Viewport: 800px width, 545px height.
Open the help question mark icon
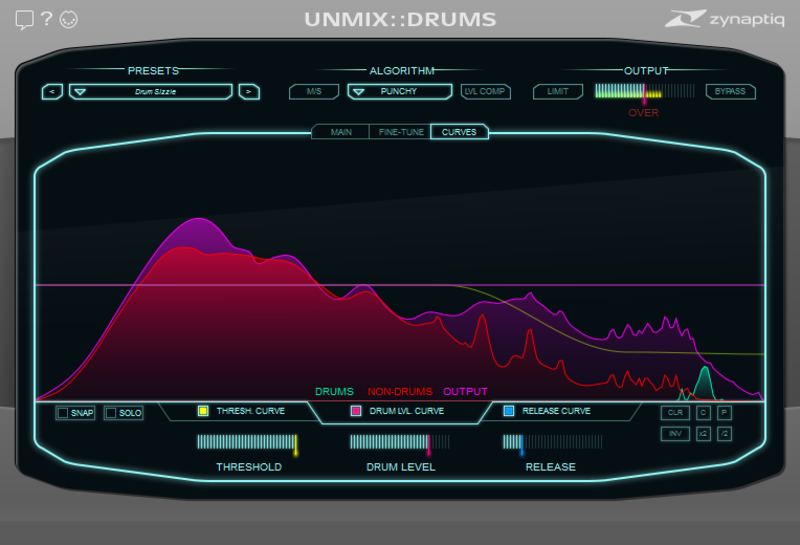(x=46, y=18)
